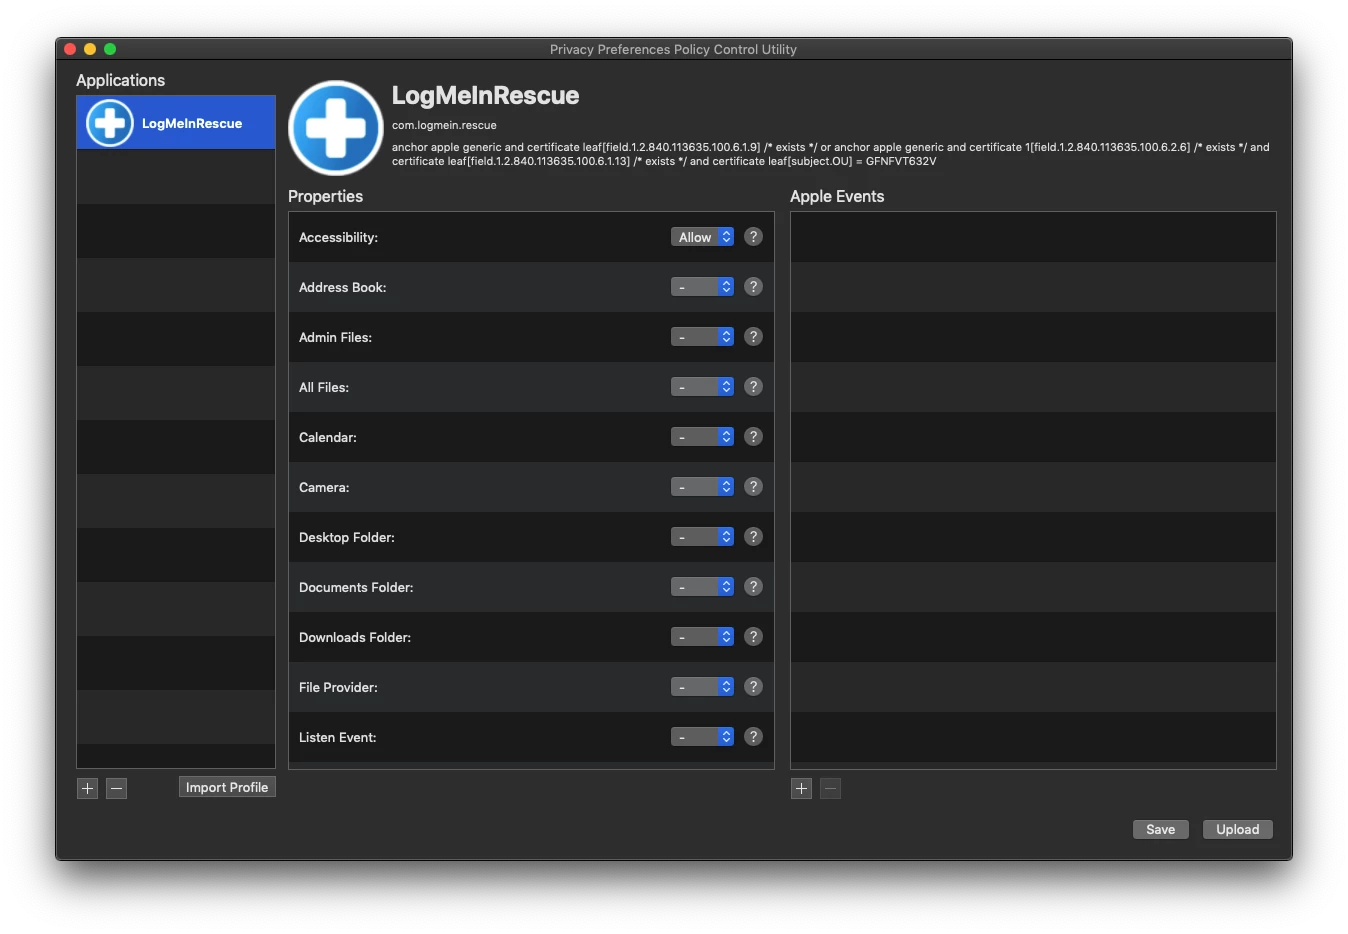Click the LogMeInRescue heading title
Viewport: 1348px width, 934px height.
pos(485,95)
